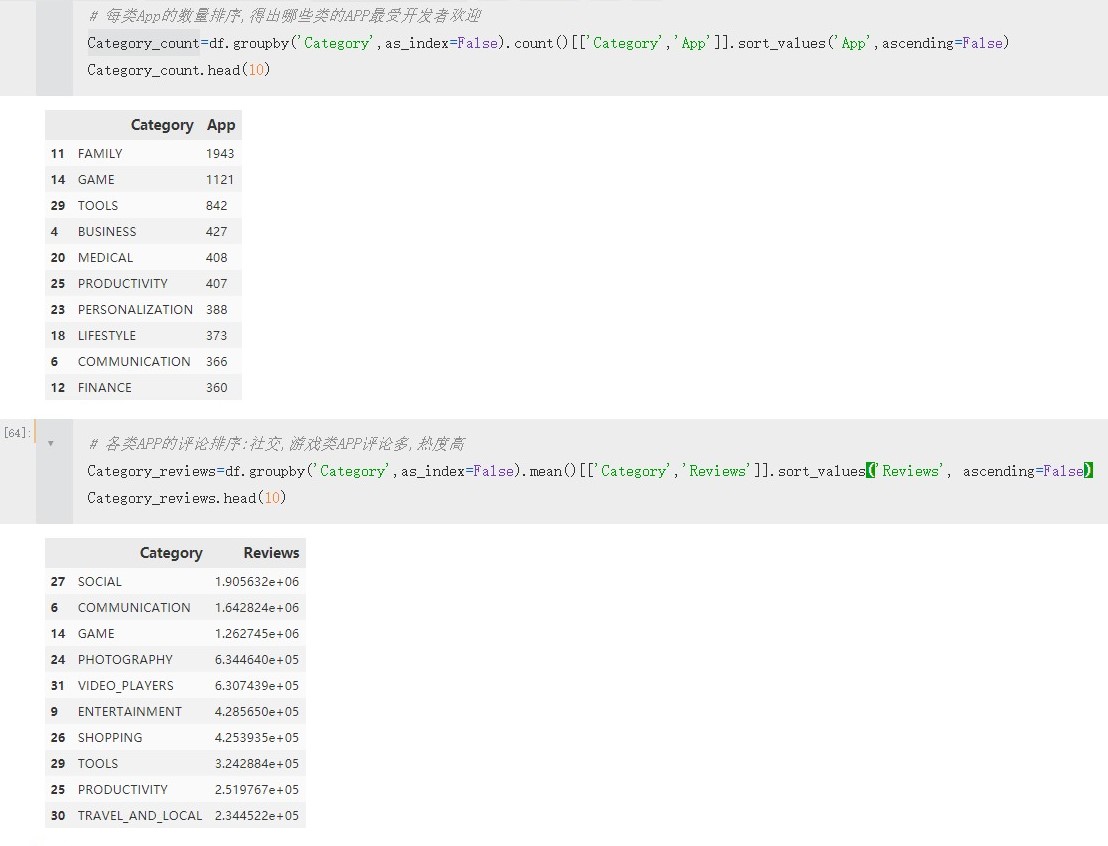Select the GAME row in count table
1108x846 pixels.
coord(96,180)
